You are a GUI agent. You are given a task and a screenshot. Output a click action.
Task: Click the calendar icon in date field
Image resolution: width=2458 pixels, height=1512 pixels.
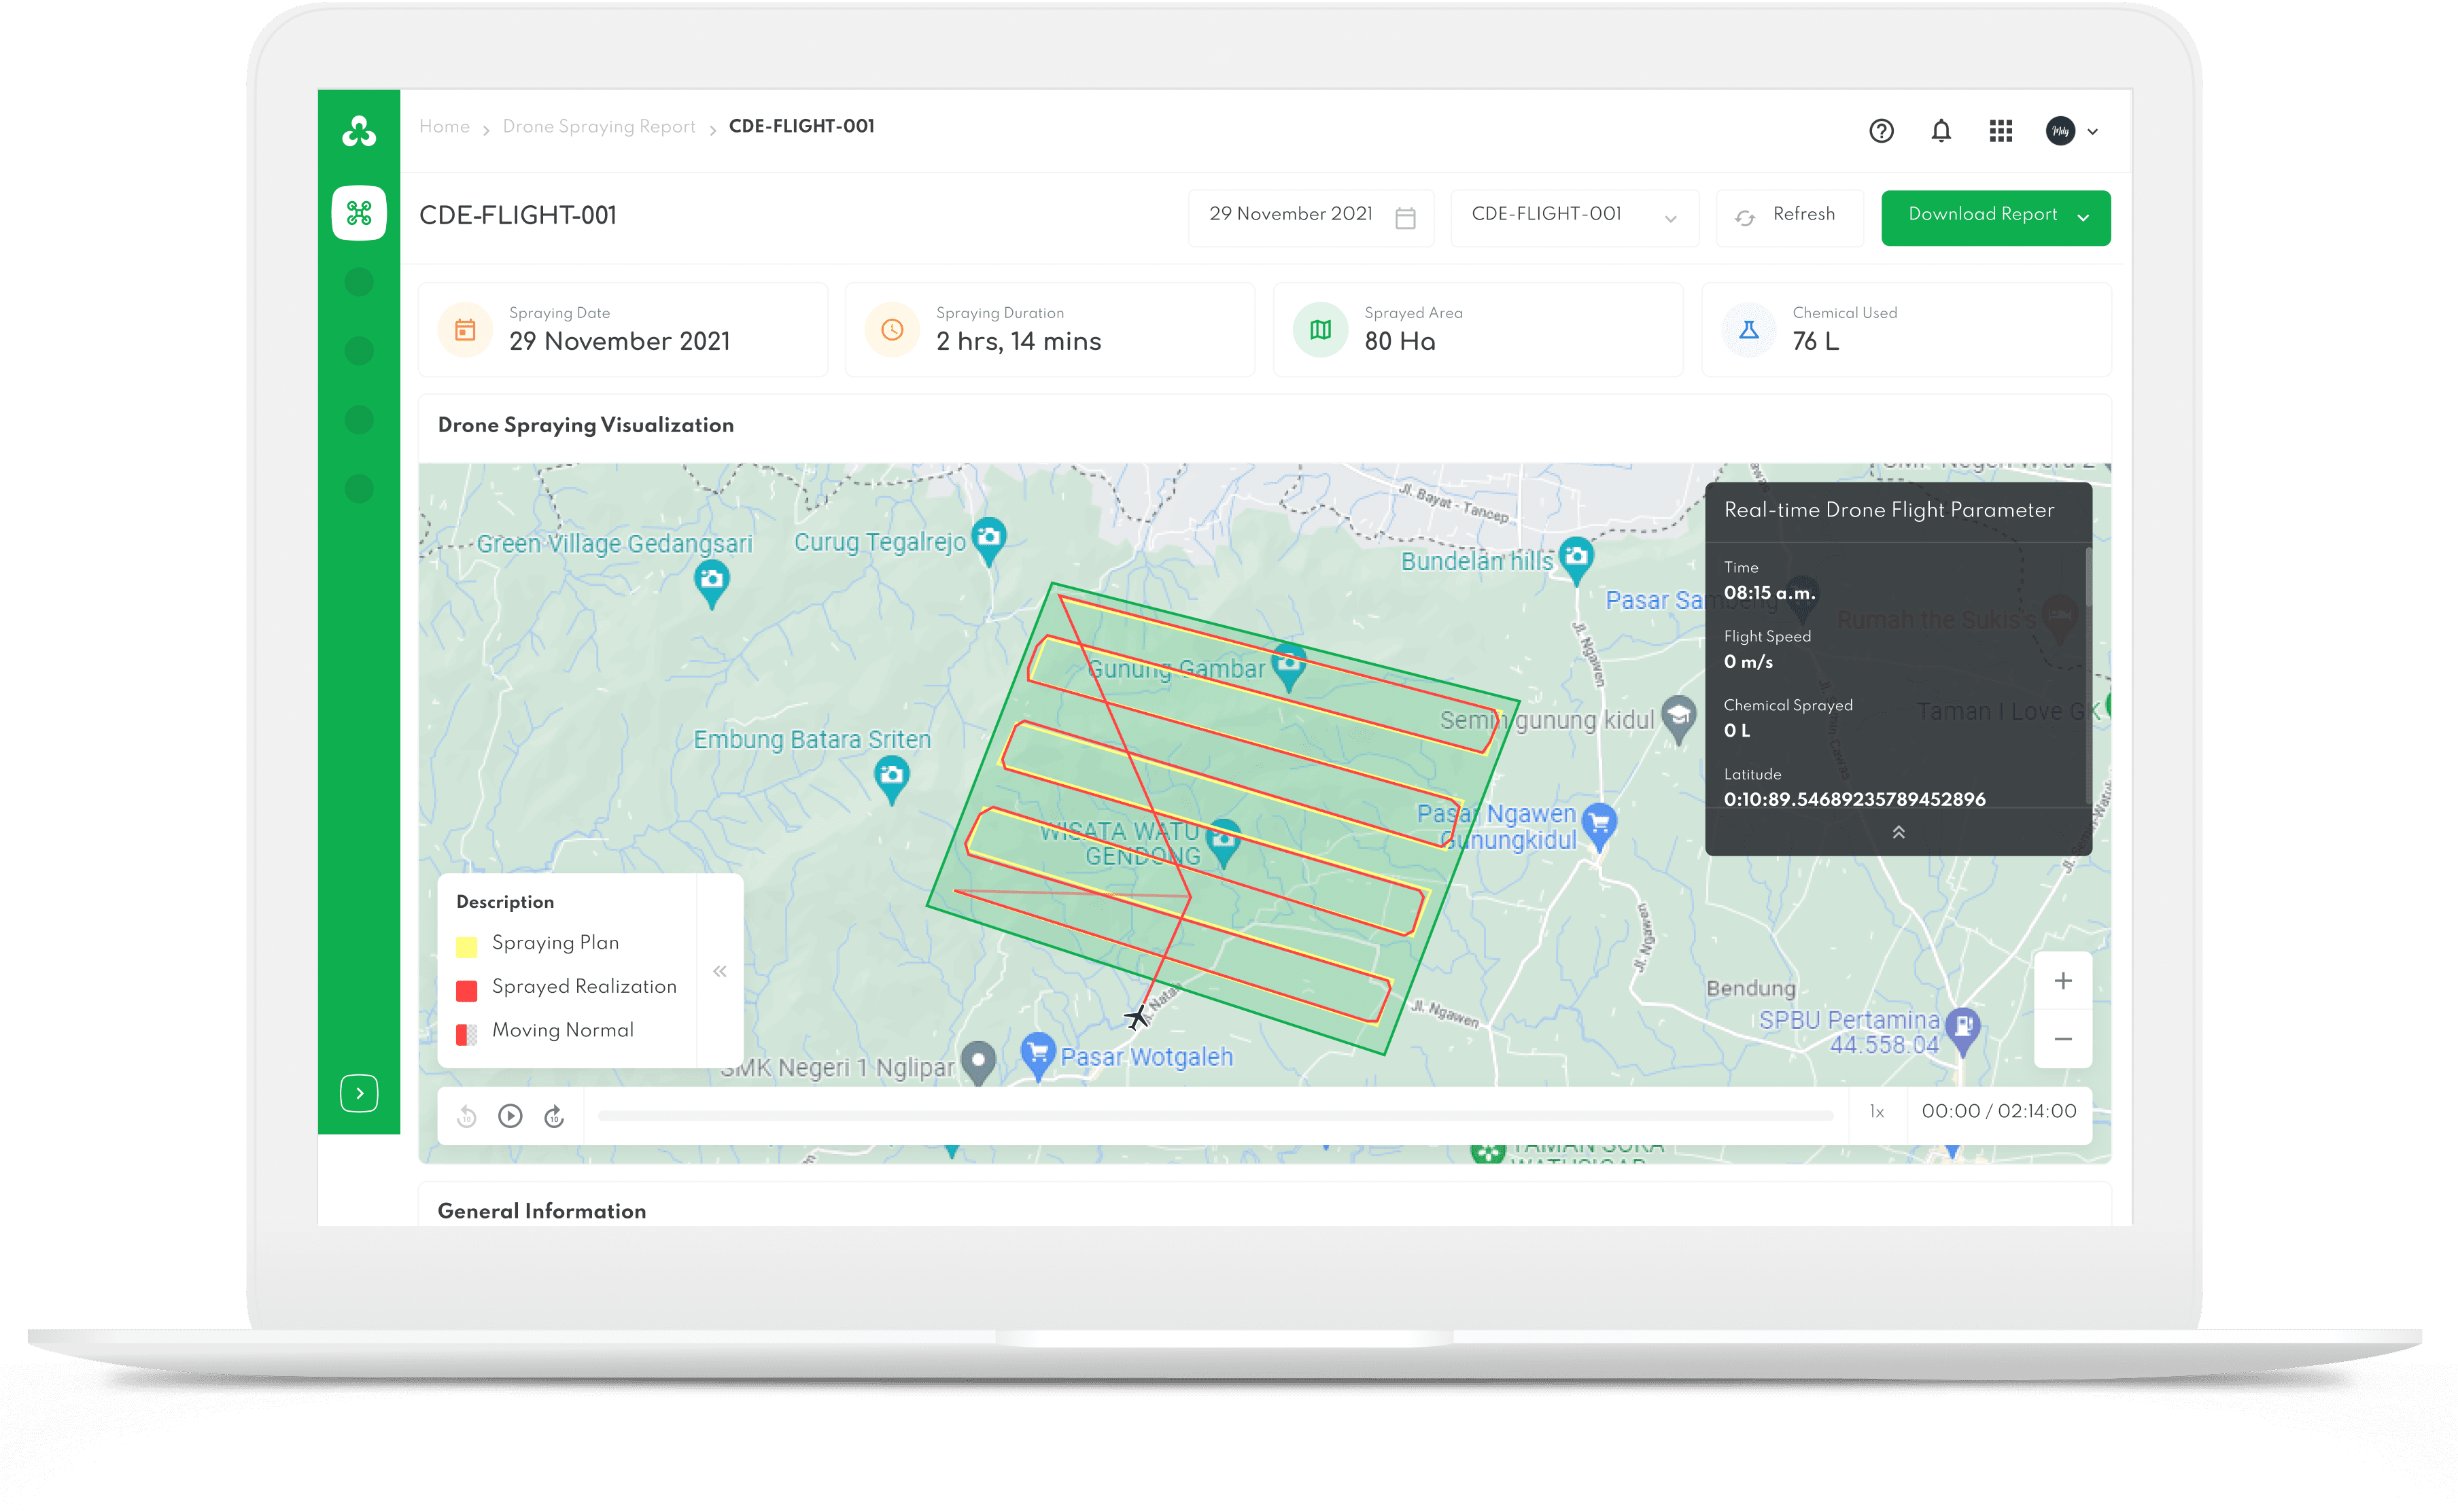click(1405, 218)
